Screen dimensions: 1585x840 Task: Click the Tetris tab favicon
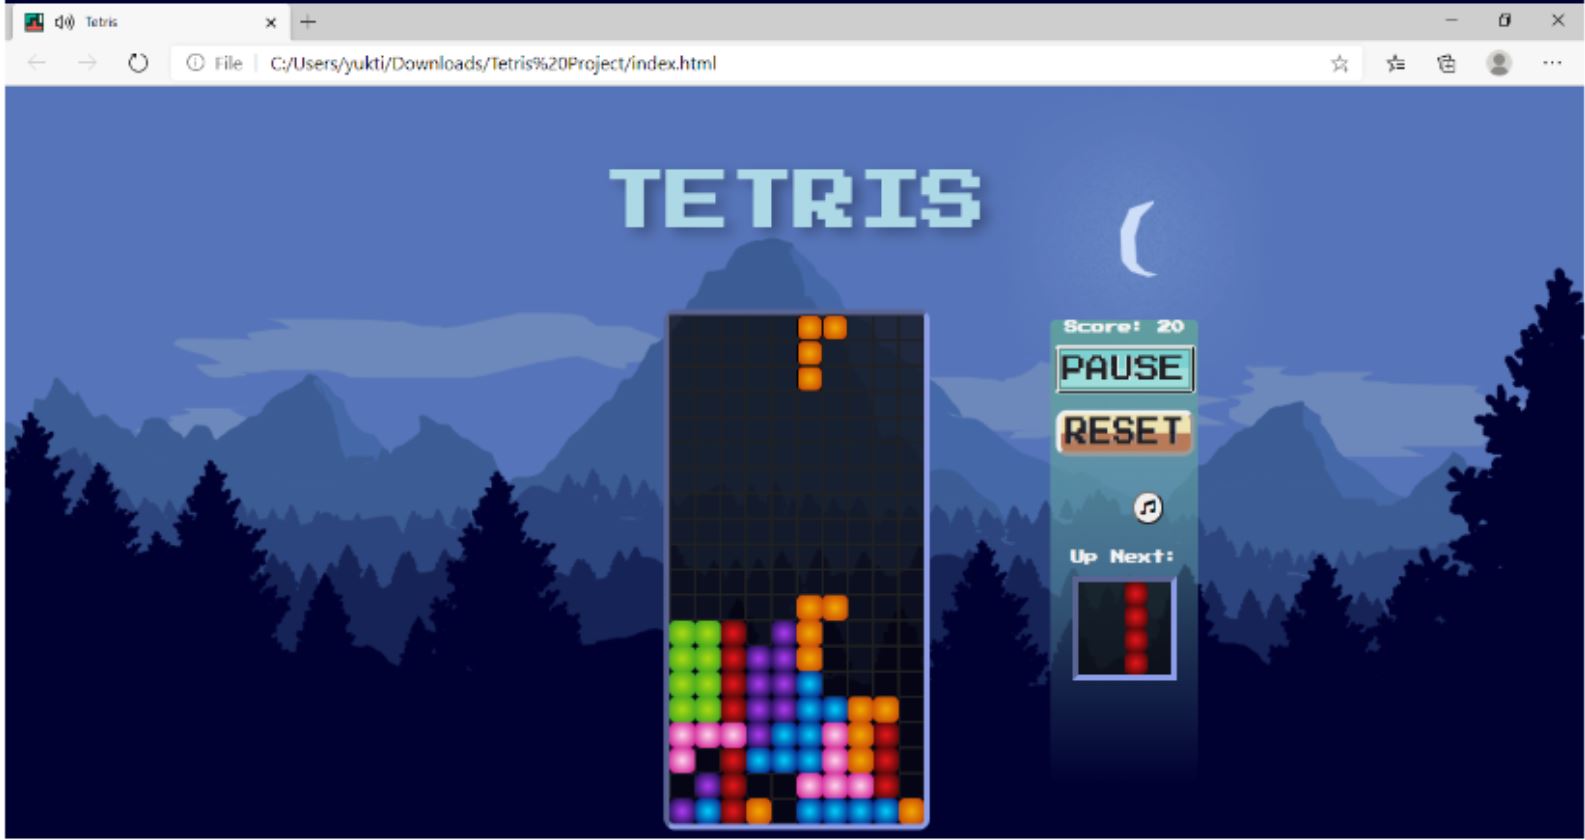pos(34,22)
